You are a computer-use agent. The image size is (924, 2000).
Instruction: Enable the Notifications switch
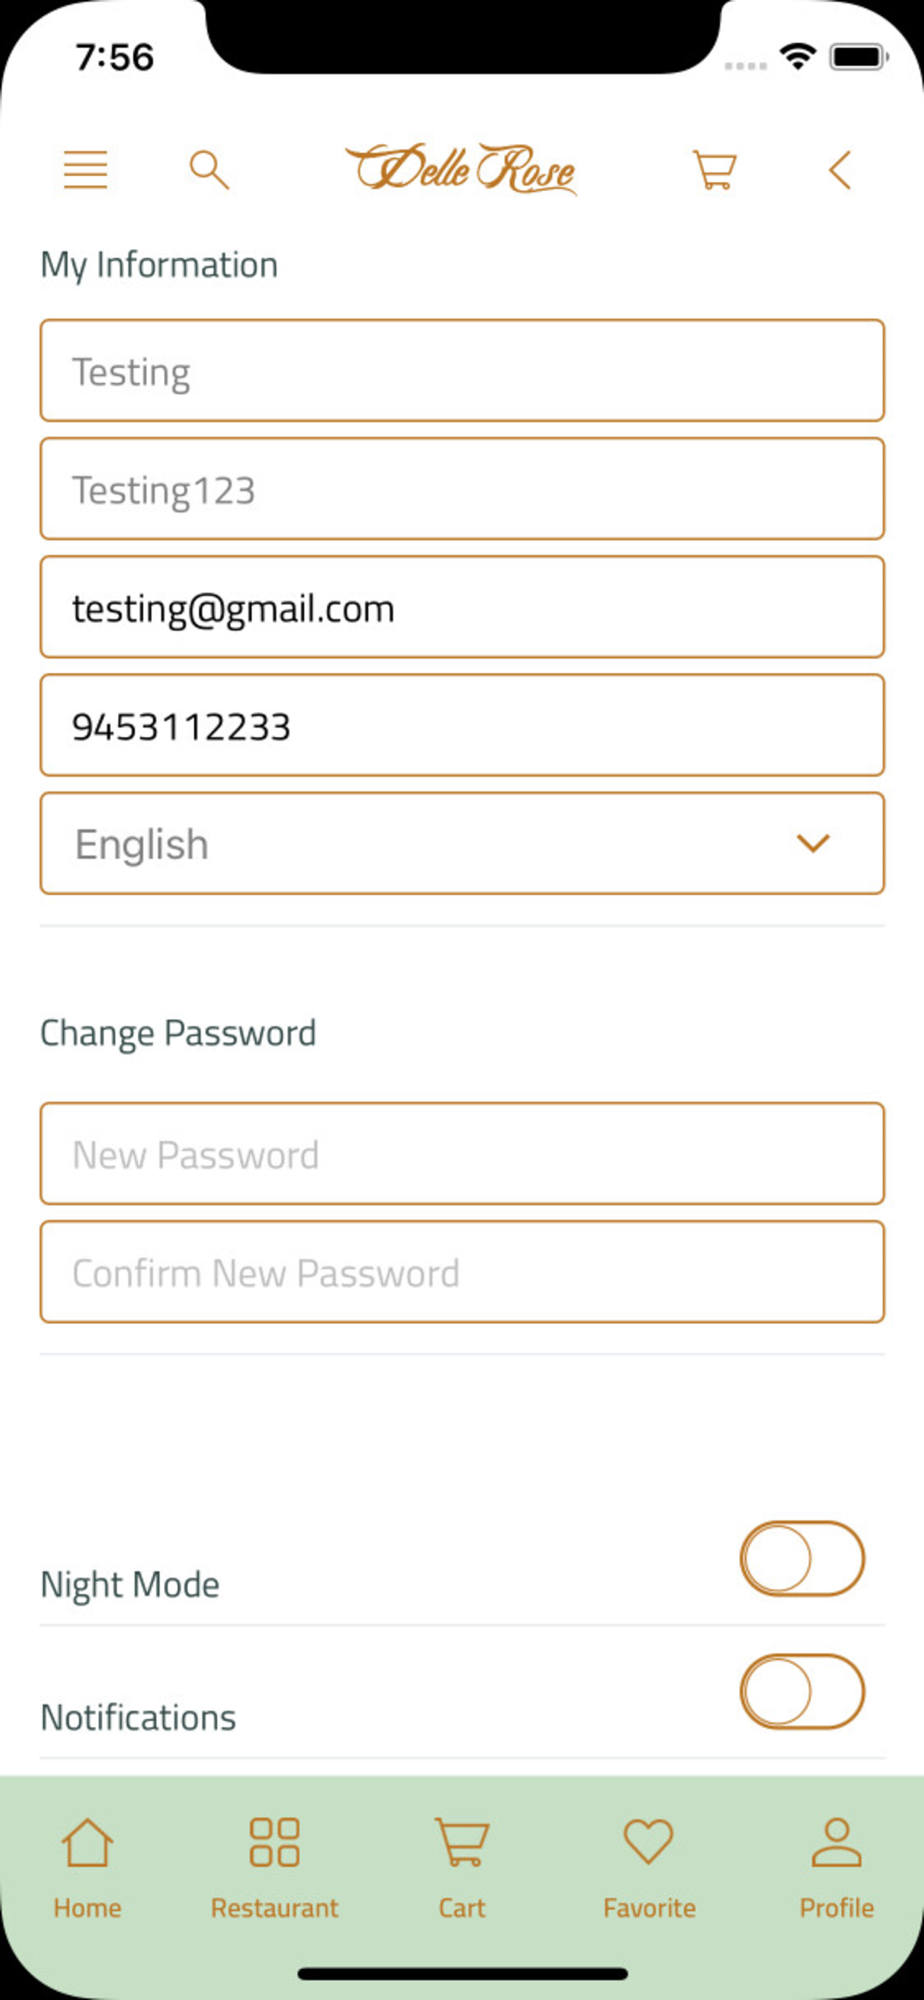(x=802, y=1692)
